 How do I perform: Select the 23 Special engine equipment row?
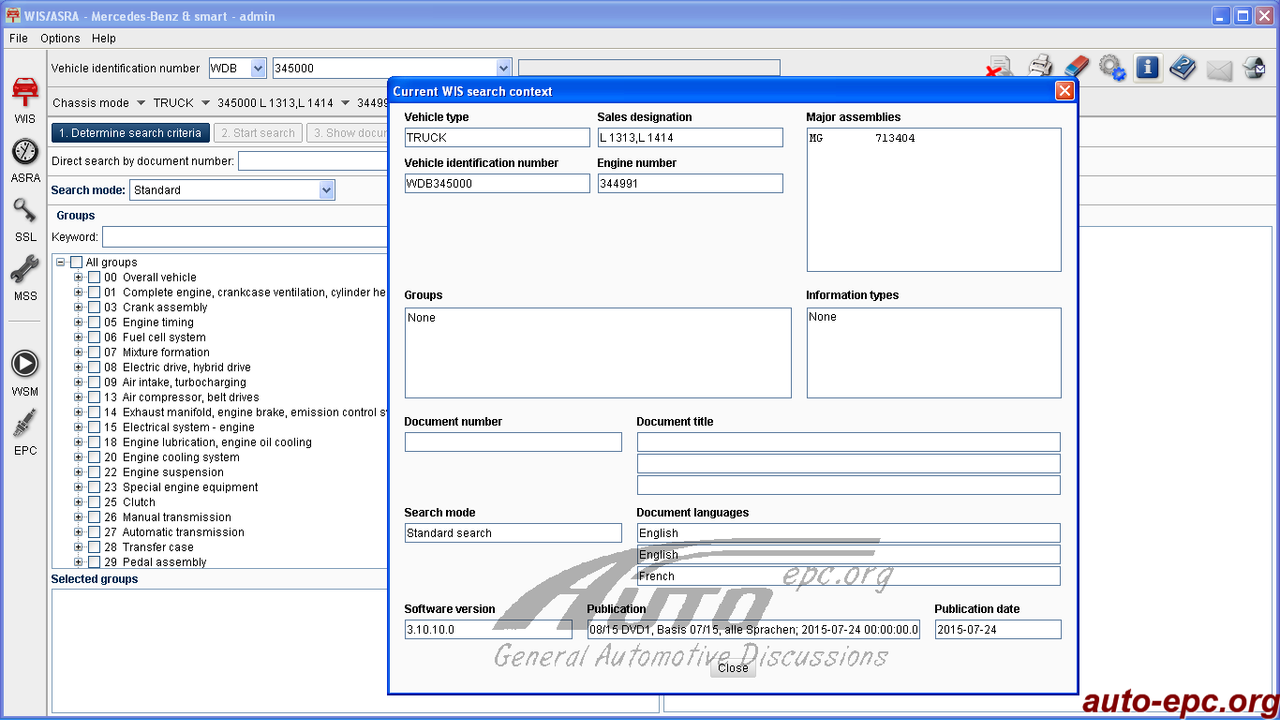click(x=181, y=487)
